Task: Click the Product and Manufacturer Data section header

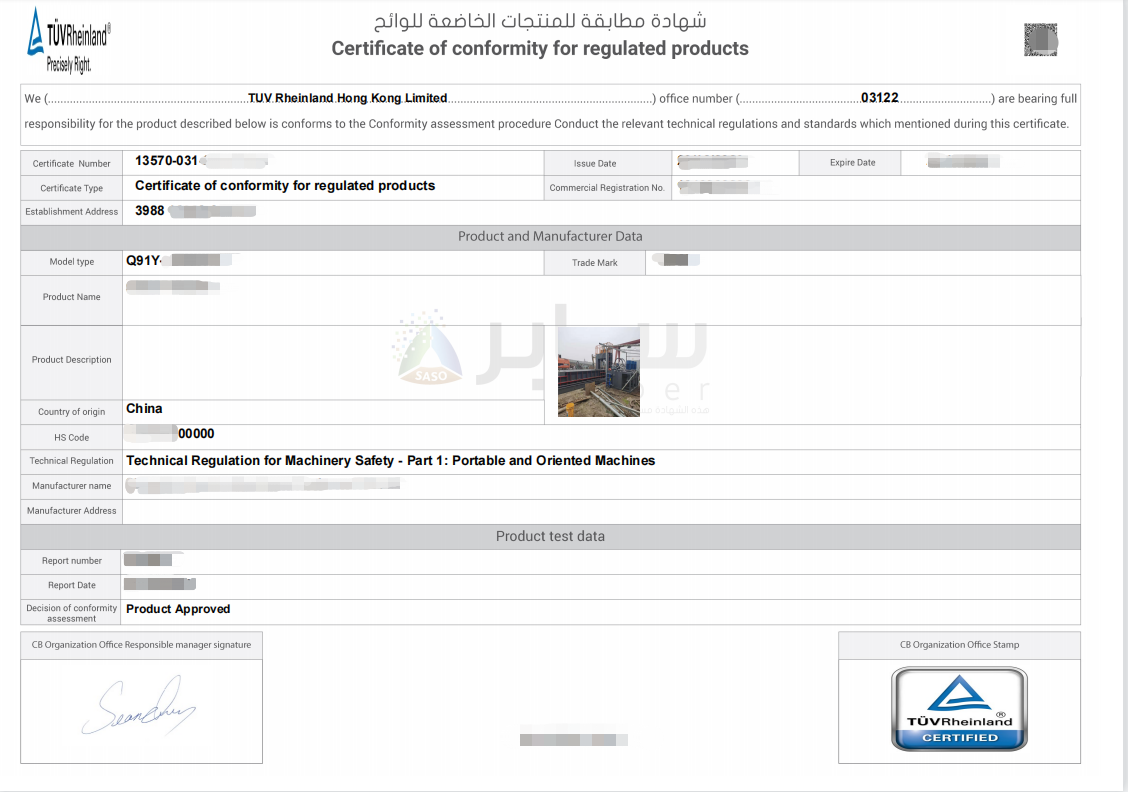Action: pos(550,237)
